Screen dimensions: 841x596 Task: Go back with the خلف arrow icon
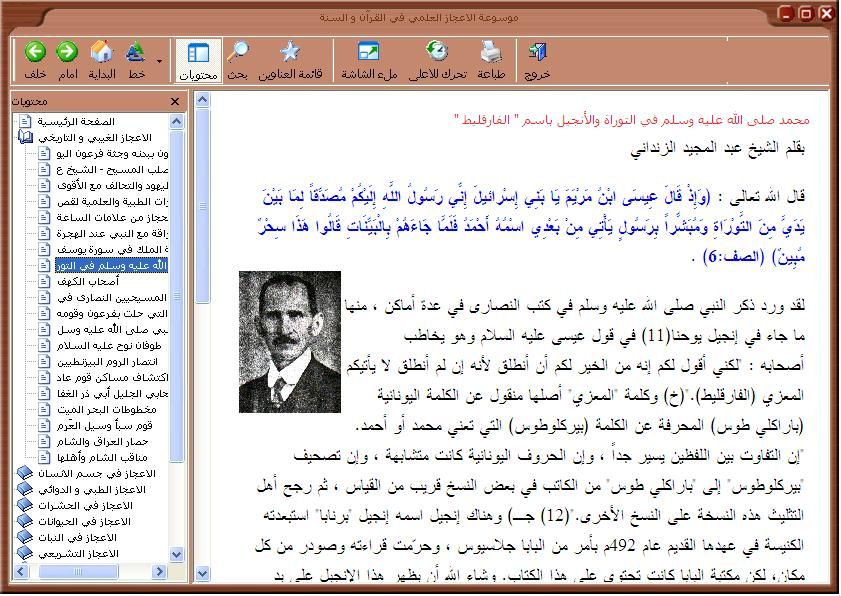tap(35, 52)
